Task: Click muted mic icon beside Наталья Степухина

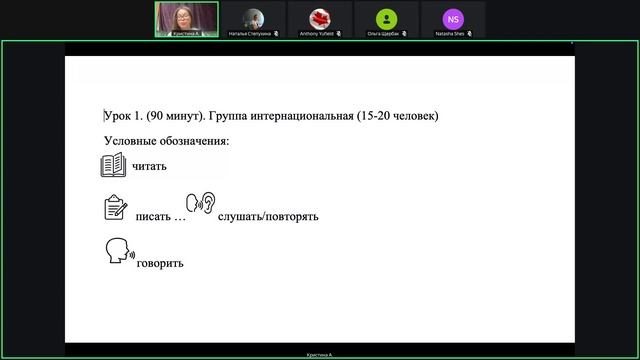Action: 276,34
